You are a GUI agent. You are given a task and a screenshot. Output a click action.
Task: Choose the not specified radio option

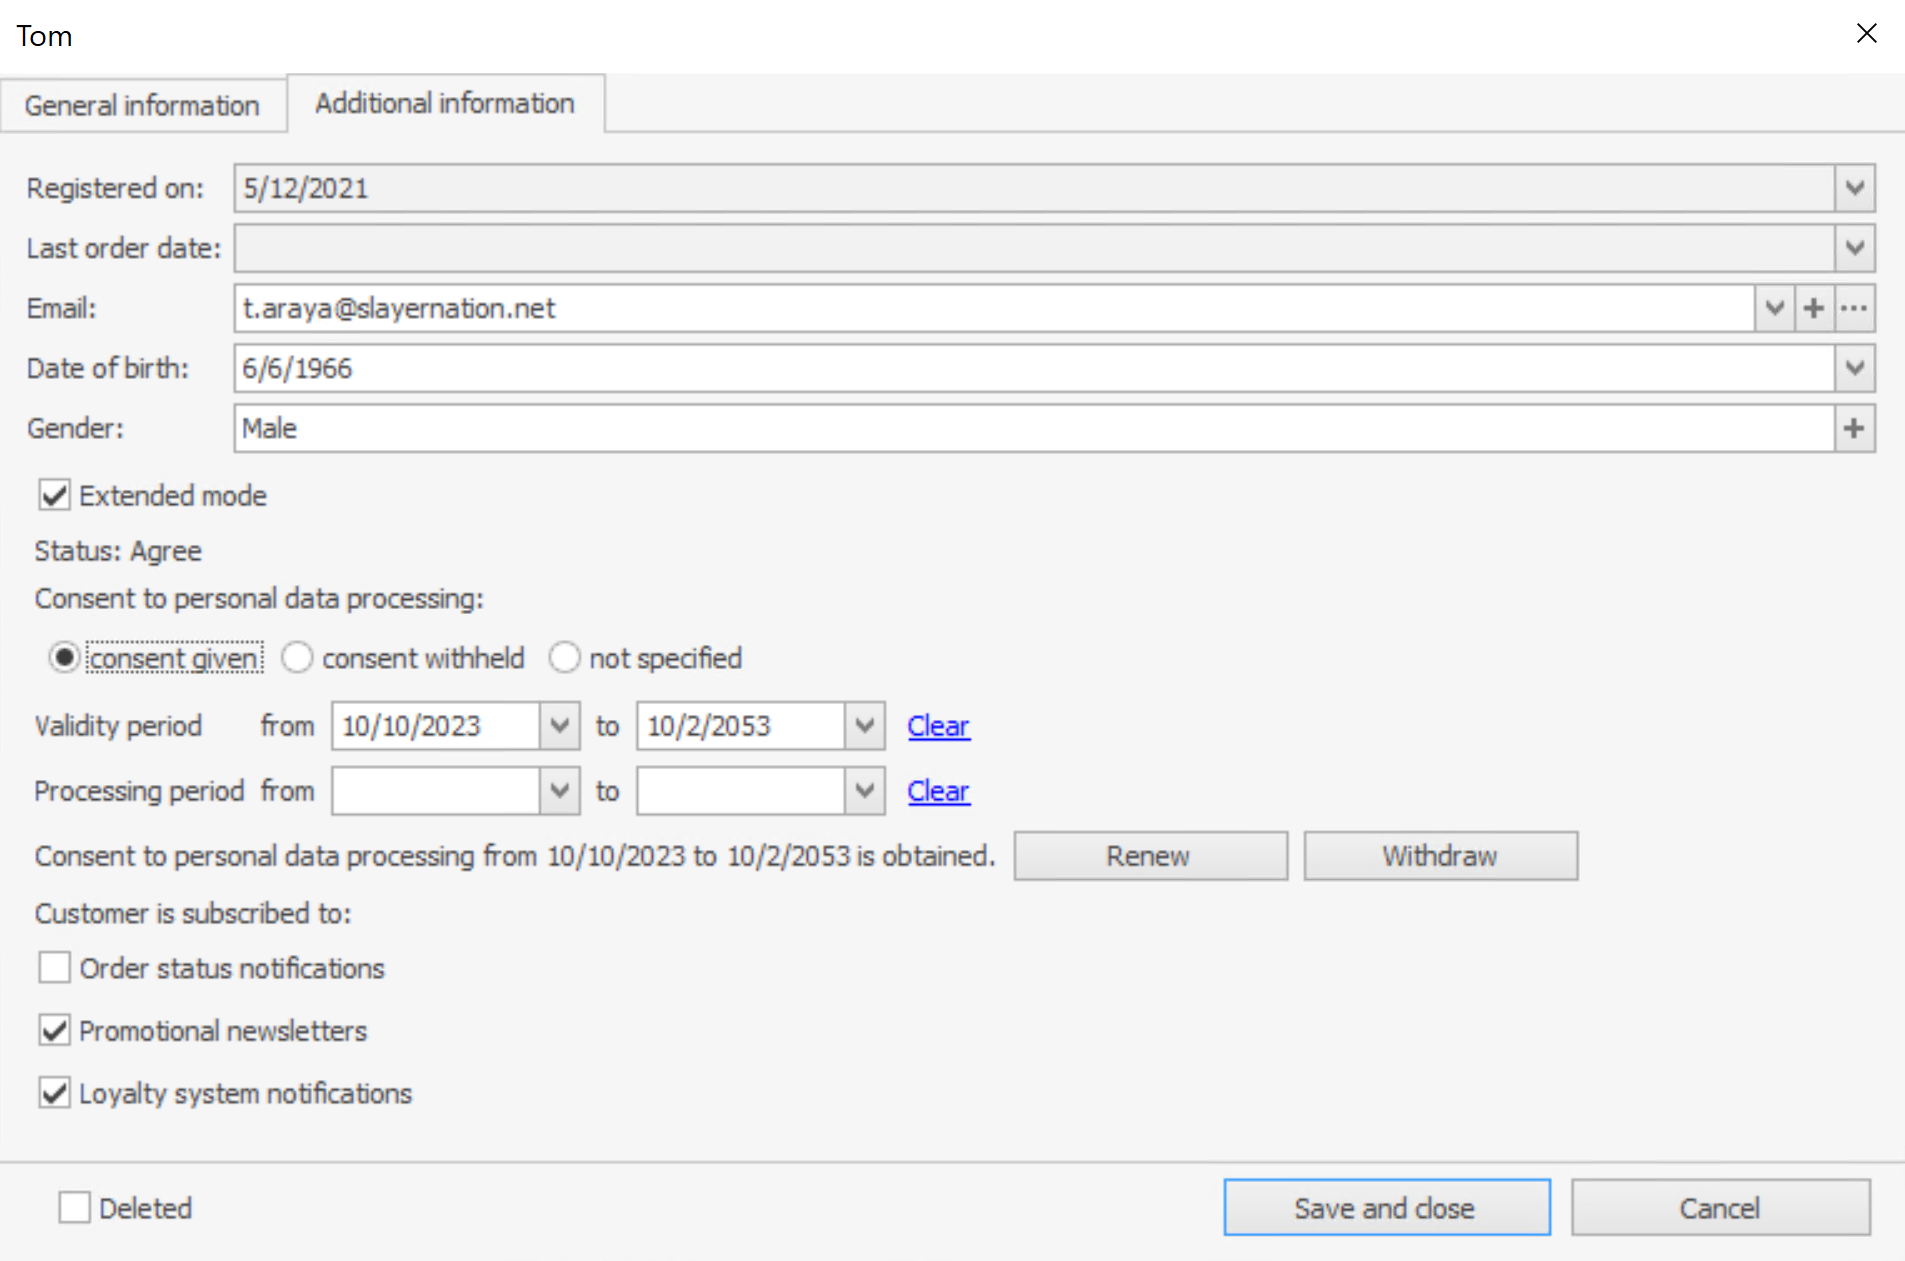pyautogui.click(x=565, y=658)
